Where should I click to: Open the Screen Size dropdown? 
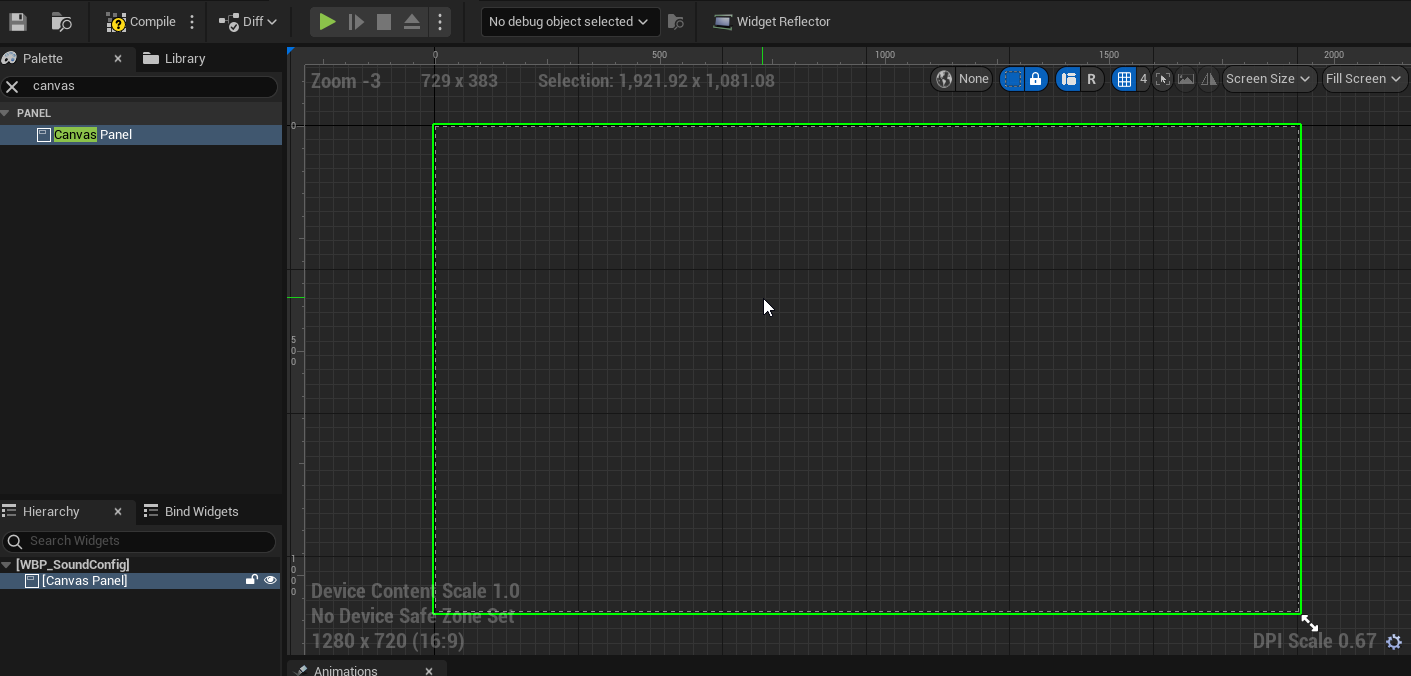[1269, 79]
